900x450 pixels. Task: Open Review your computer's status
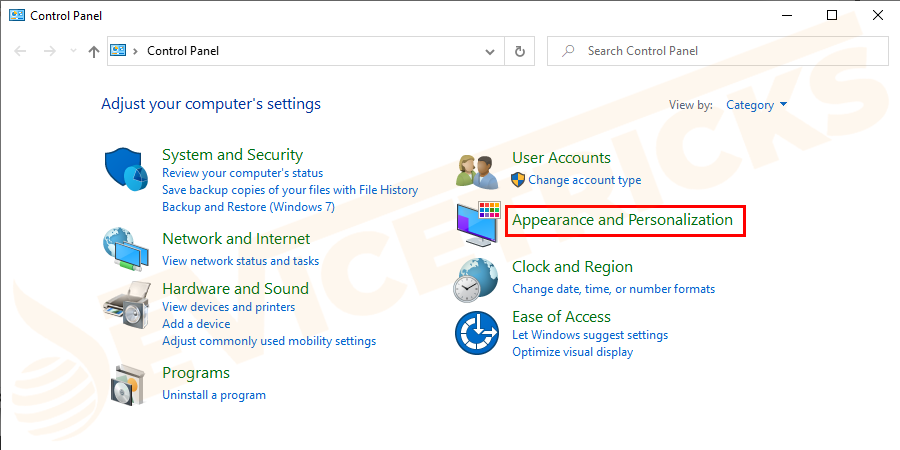243,173
